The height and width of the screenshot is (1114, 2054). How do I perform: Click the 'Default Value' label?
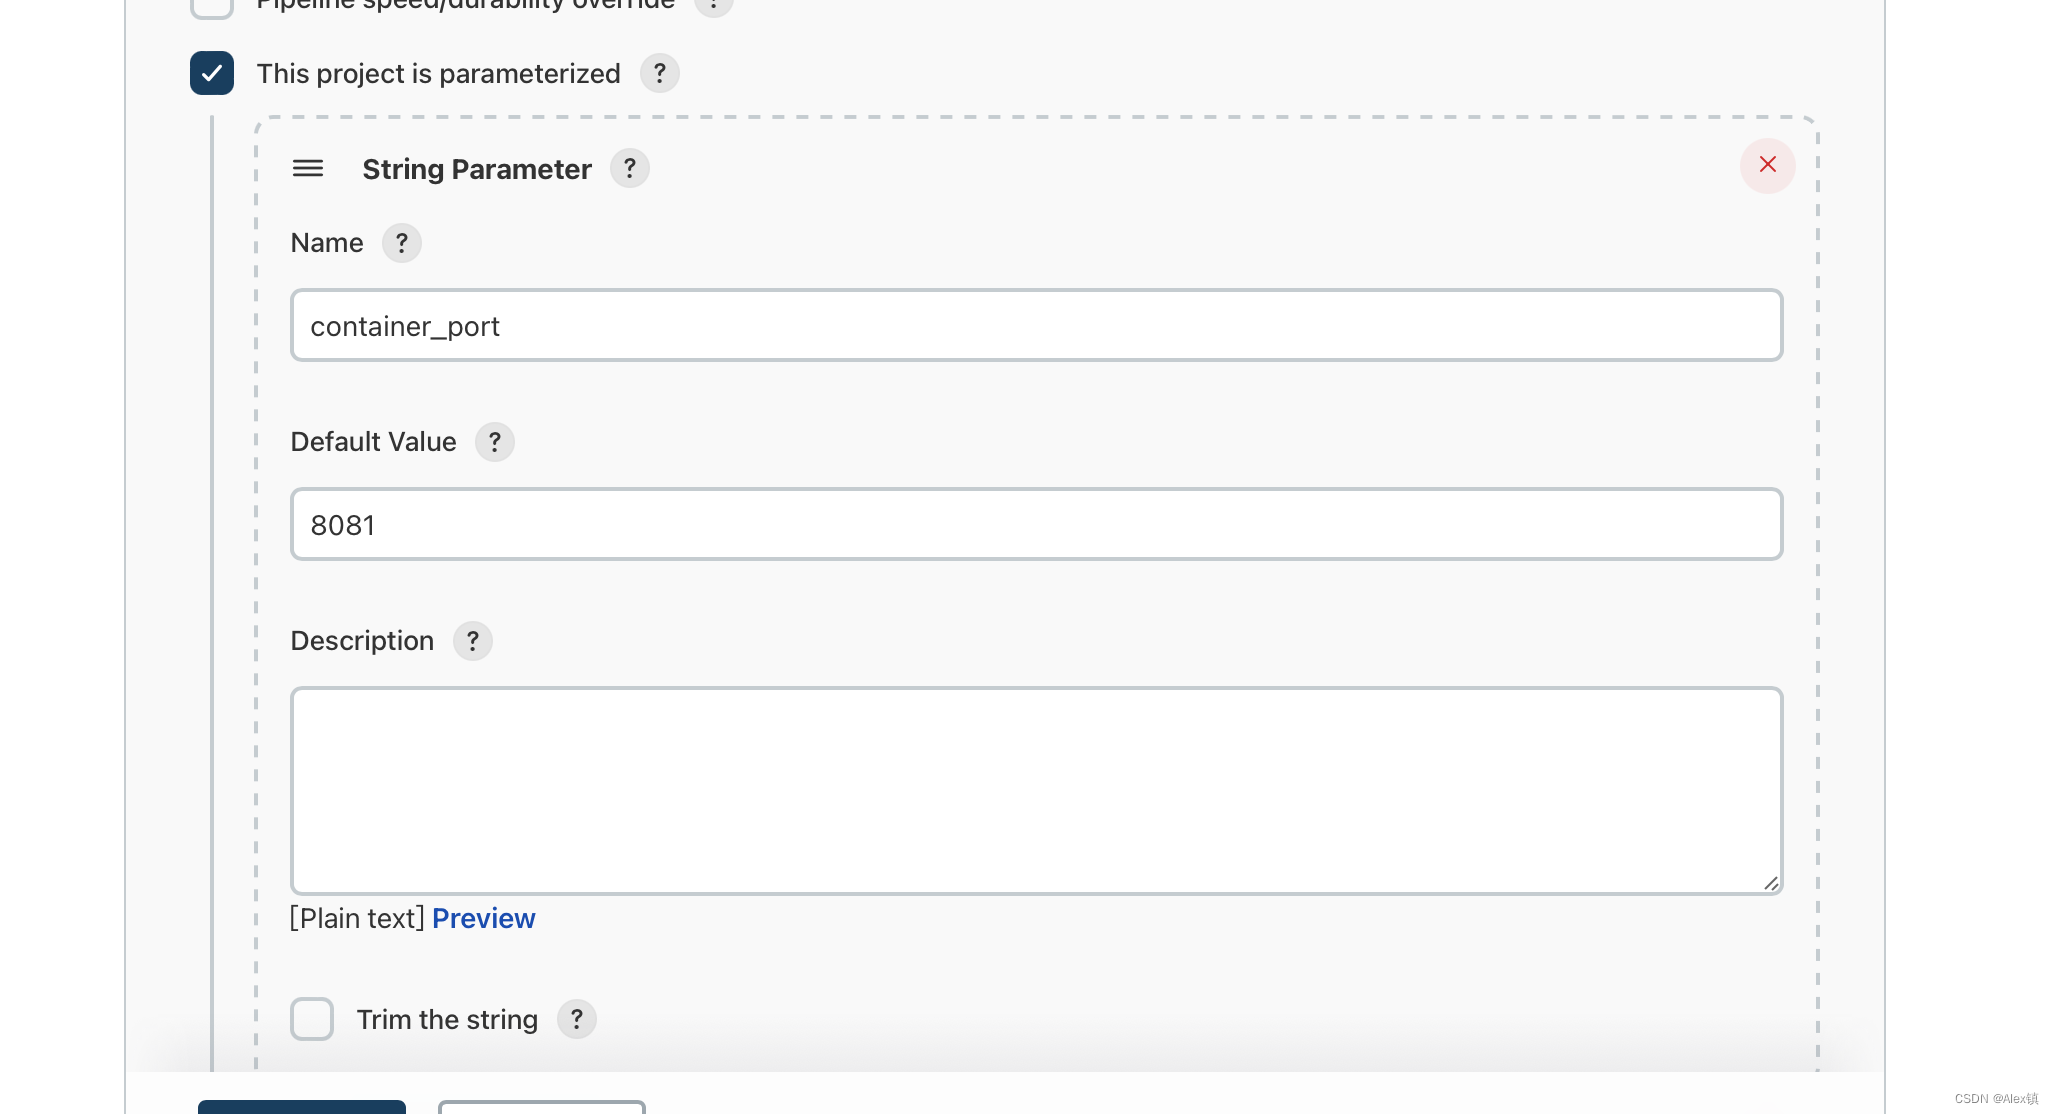373,442
